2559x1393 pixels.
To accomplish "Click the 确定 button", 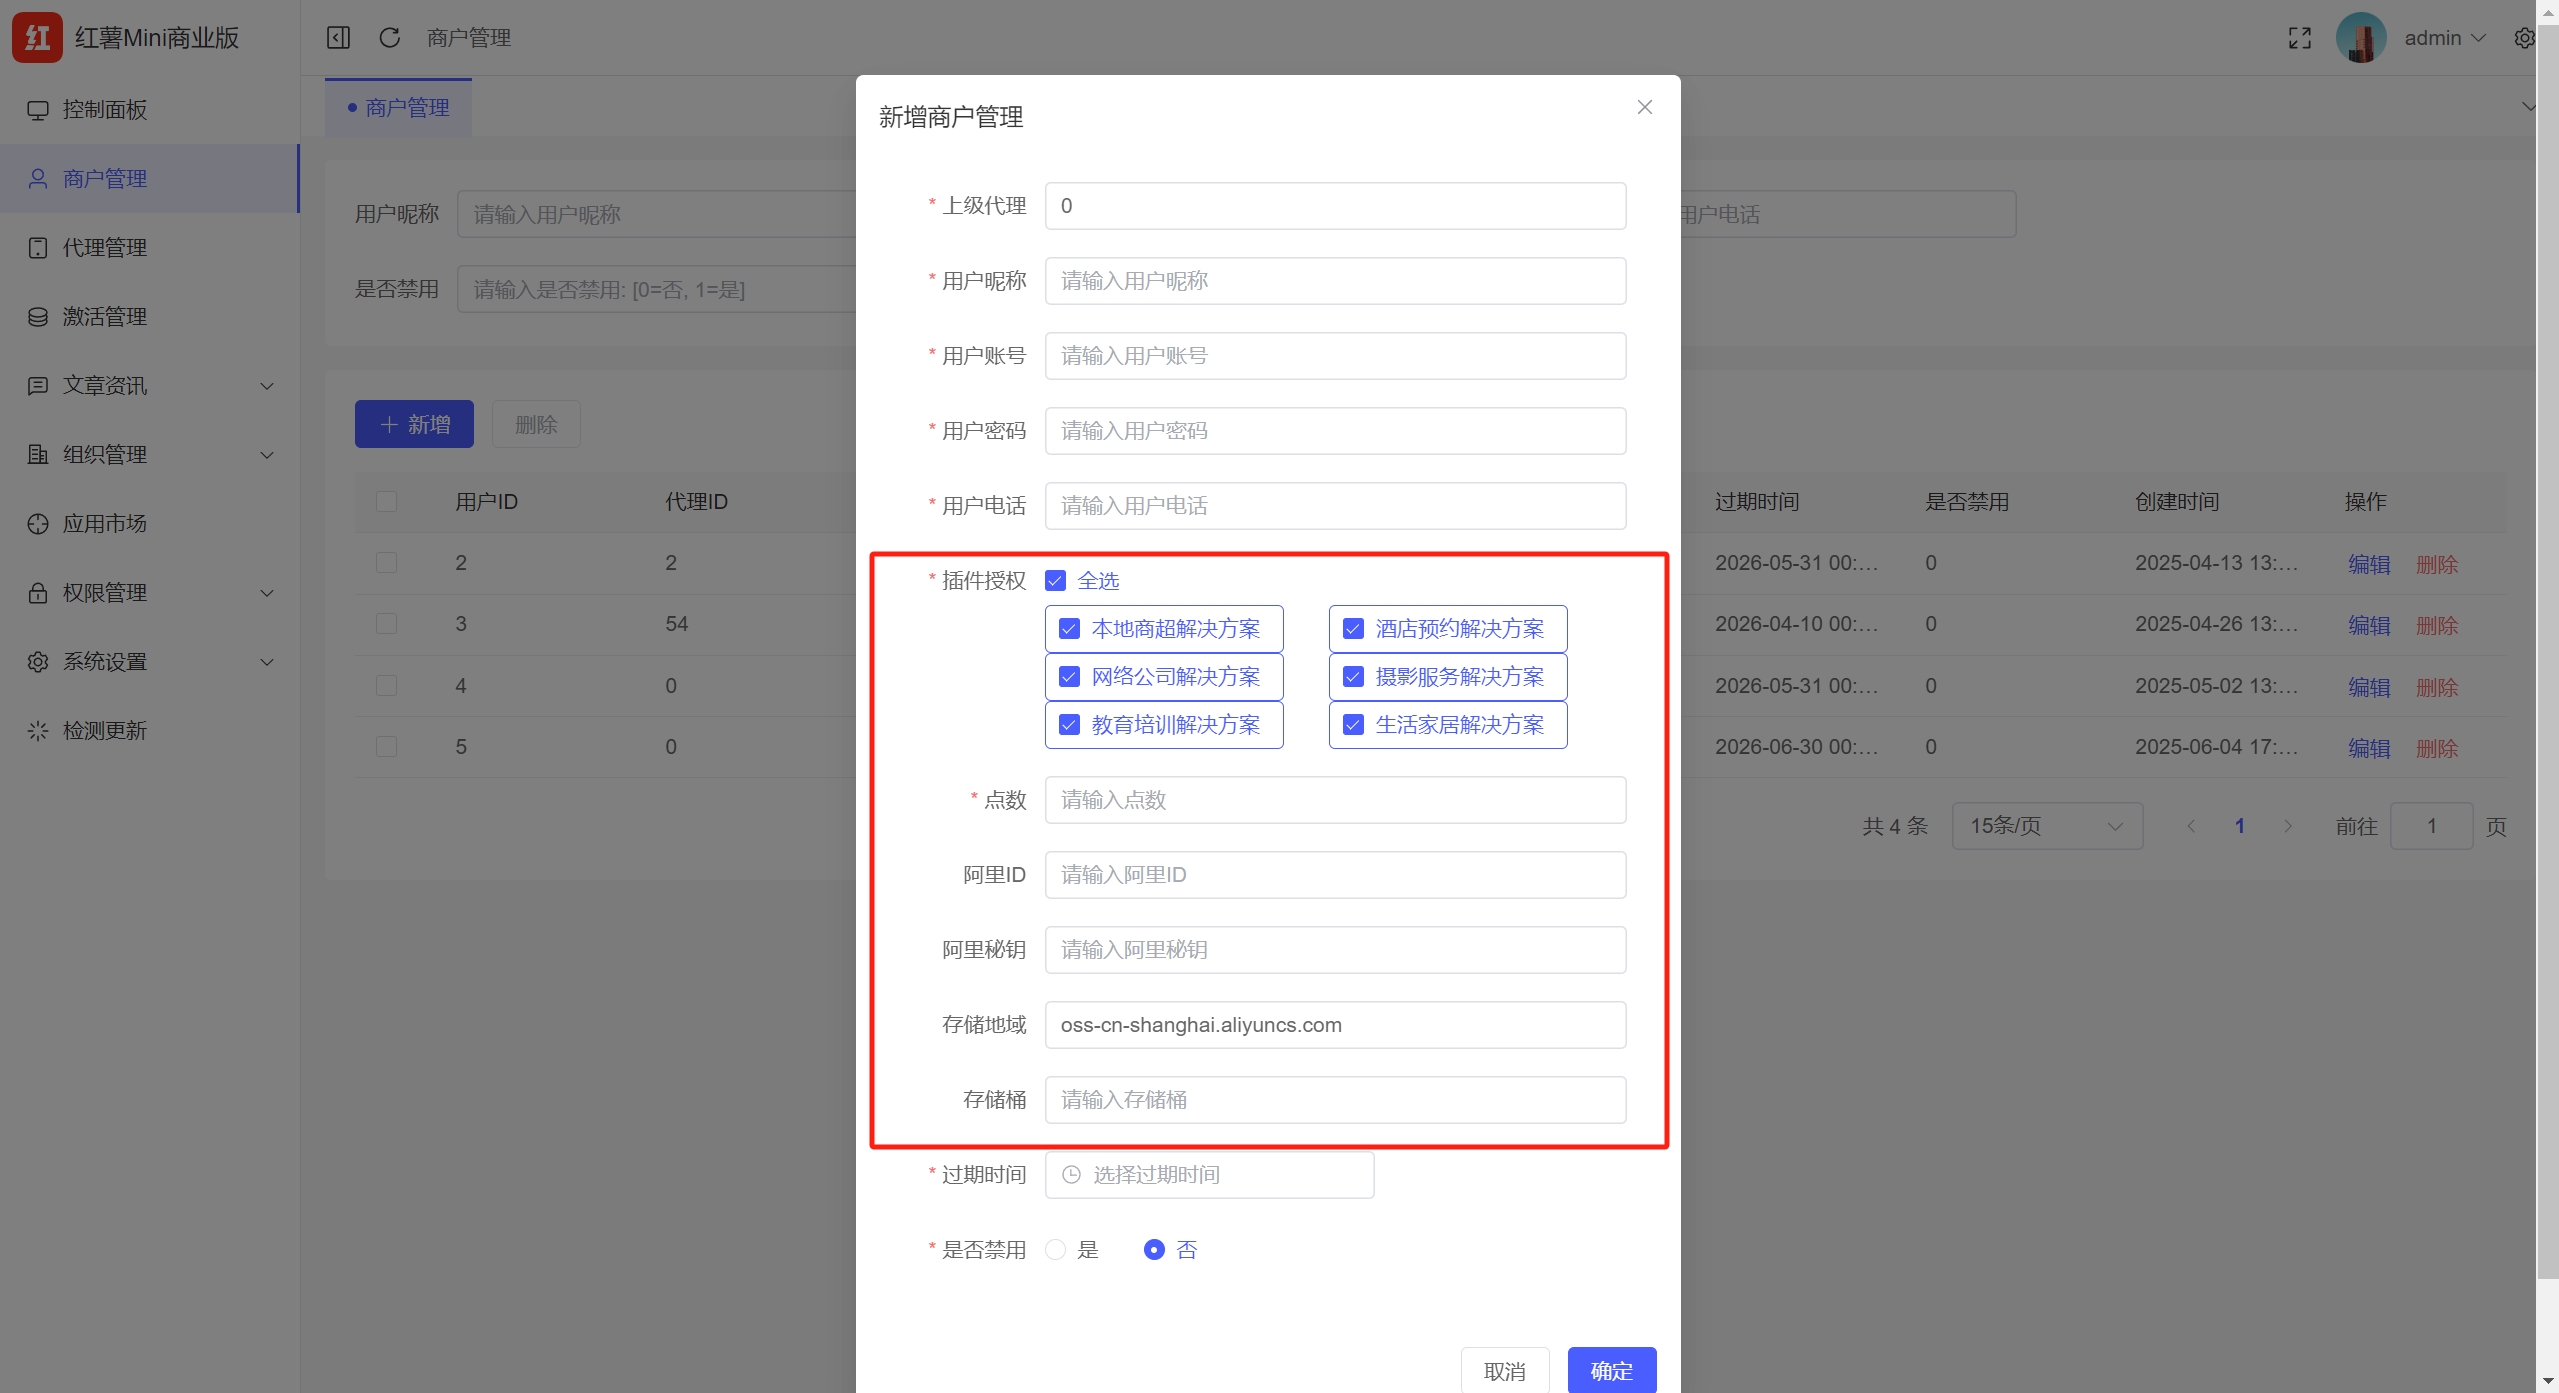I will [1611, 1371].
